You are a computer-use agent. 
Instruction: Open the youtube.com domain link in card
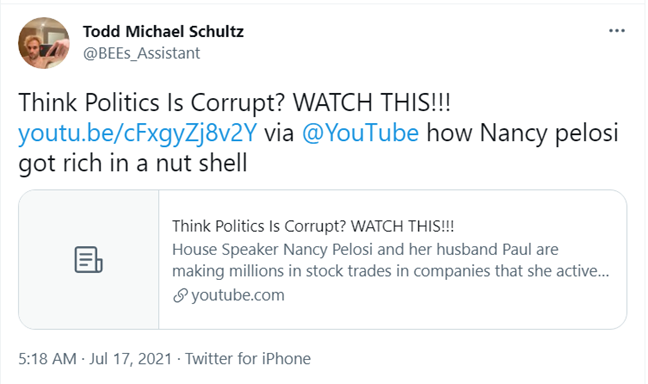[x=238, y=295]
